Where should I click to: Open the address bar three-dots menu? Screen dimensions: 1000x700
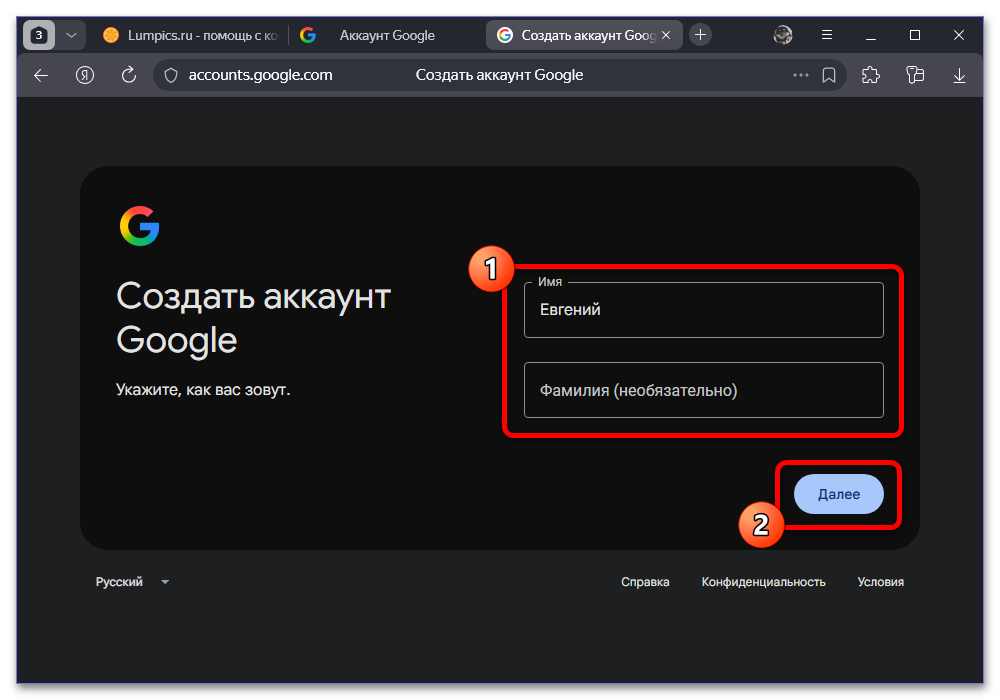[800, 75]
